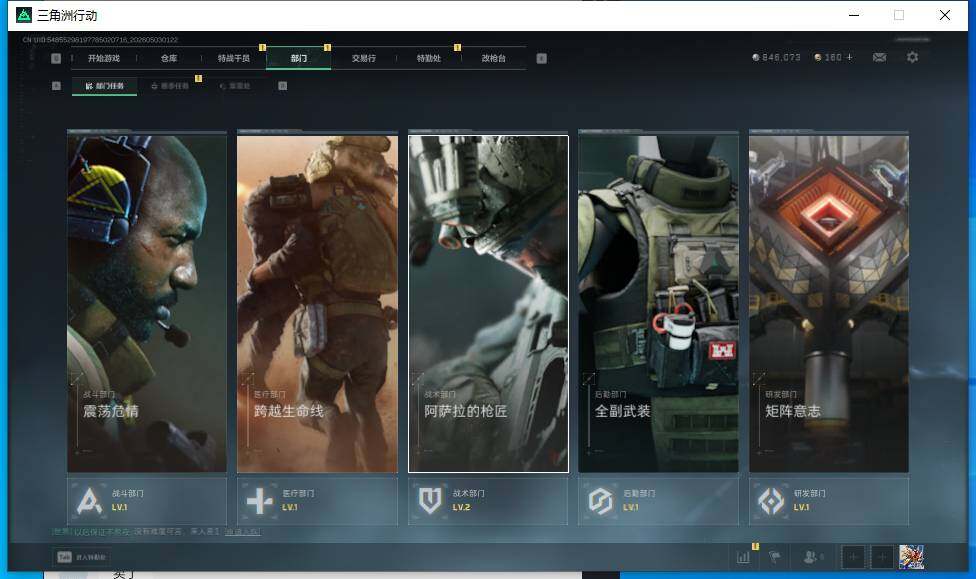This screenshot has width=976, height=579.
Task: Switch to the 改枪台 tab
Action: tap(494, 58)
